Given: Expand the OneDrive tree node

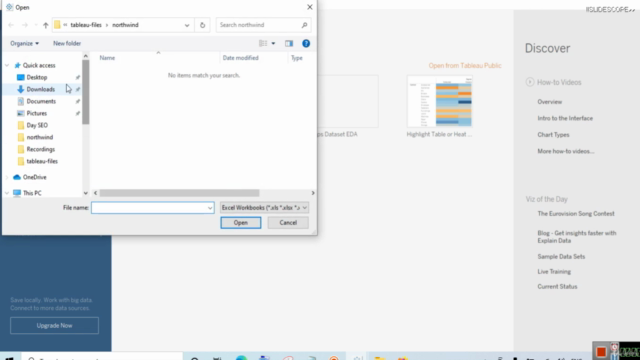Looking at the screenshot, I should tap(7, 177).
